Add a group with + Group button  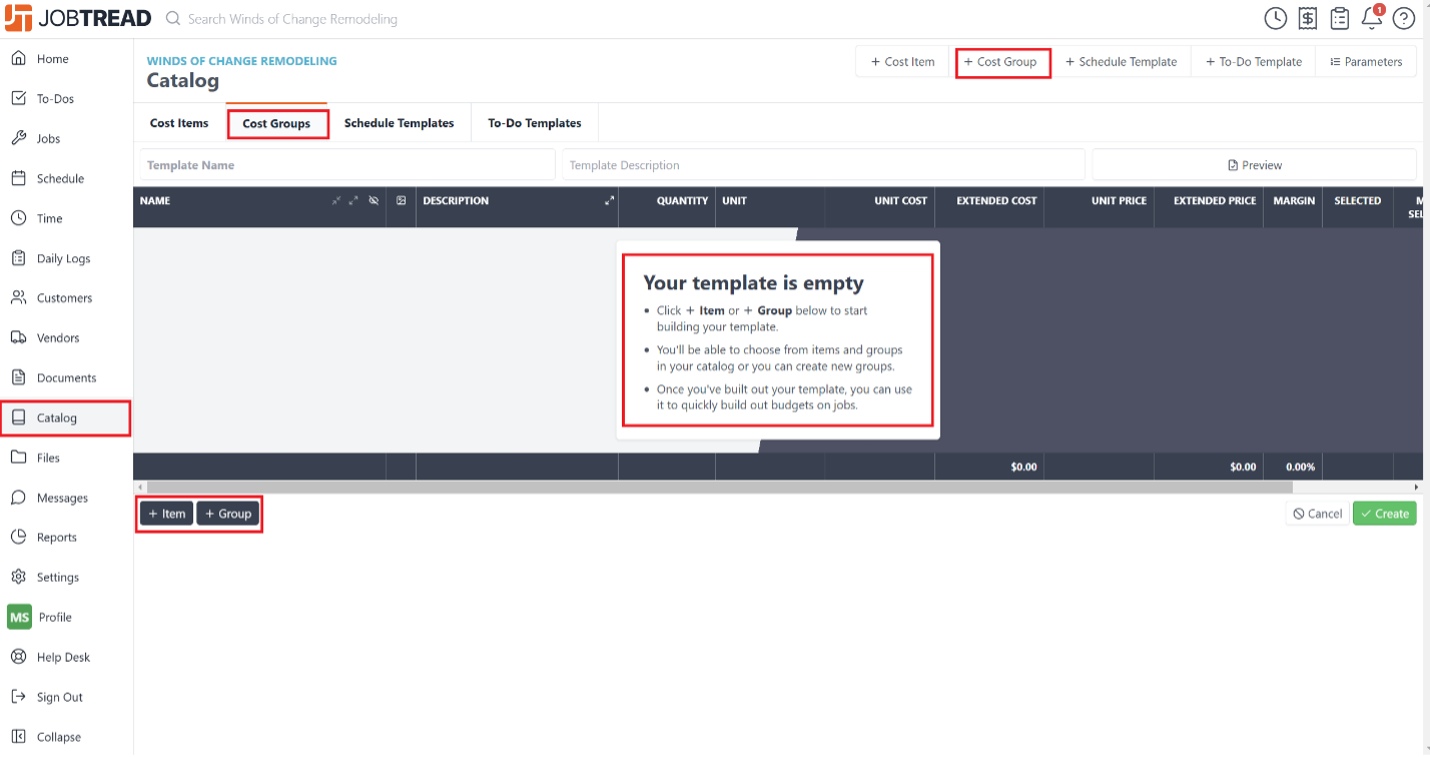pos(228,514)
